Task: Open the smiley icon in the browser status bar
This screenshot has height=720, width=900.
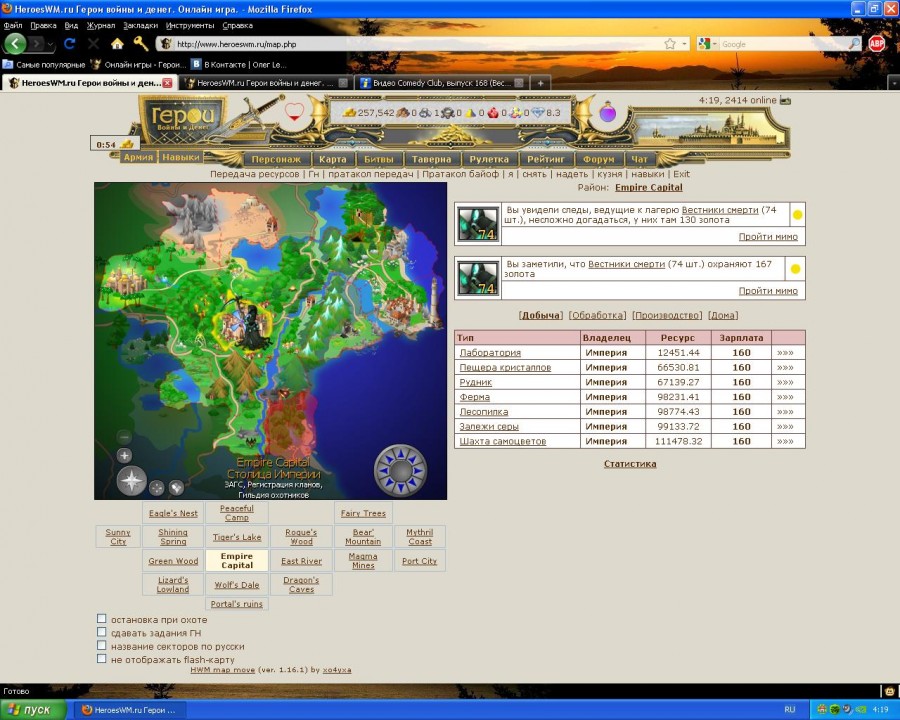Action: click(889, 691)
